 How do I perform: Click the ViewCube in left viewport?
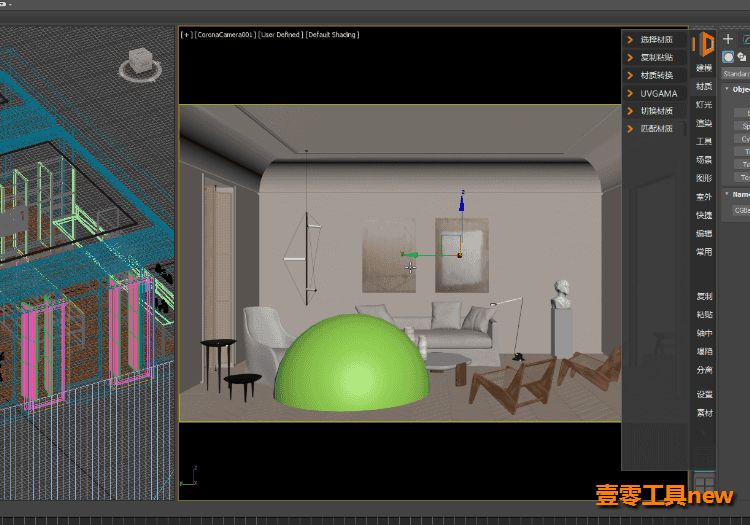tap(140, 65)
